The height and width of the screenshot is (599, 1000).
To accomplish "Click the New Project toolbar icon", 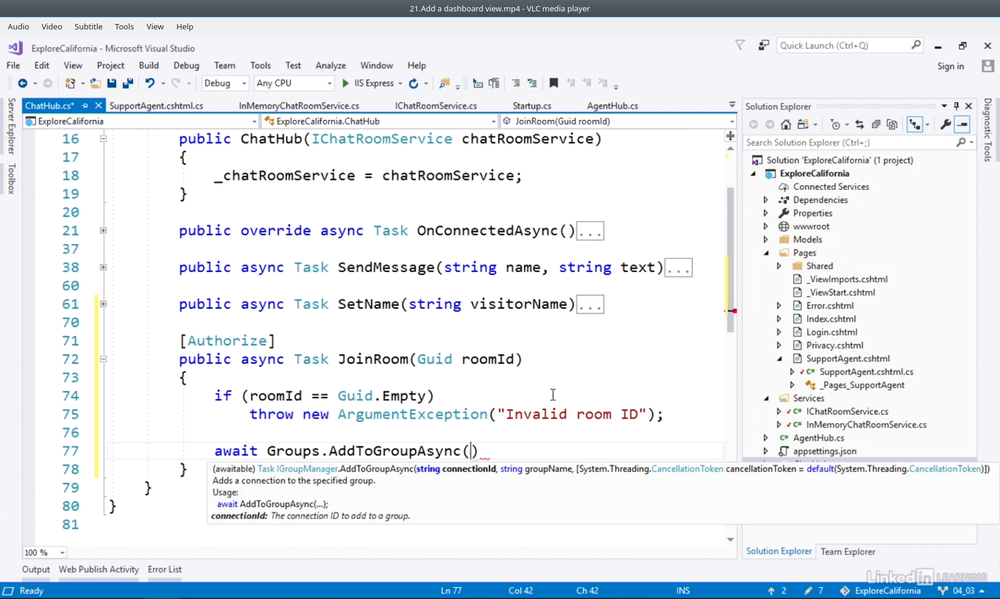I will point(70,84).
